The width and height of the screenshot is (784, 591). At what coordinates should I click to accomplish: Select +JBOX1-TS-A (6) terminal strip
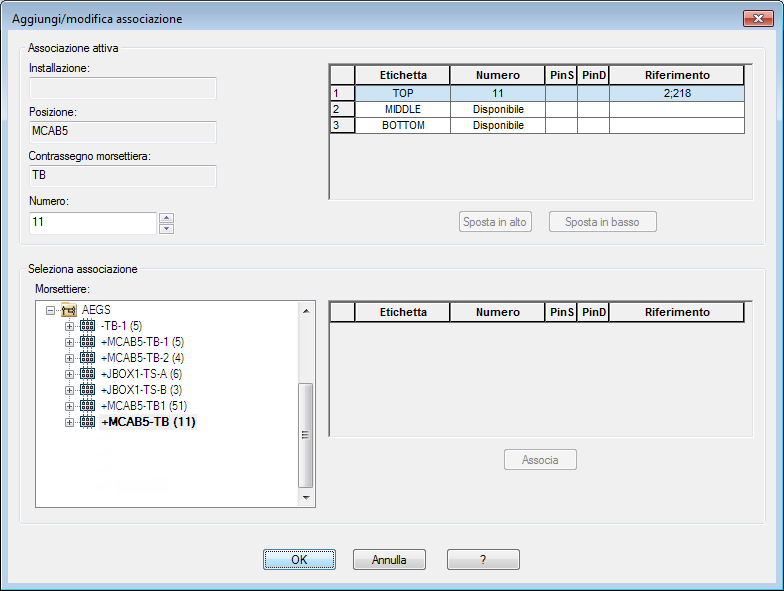[x=142, y=374]
